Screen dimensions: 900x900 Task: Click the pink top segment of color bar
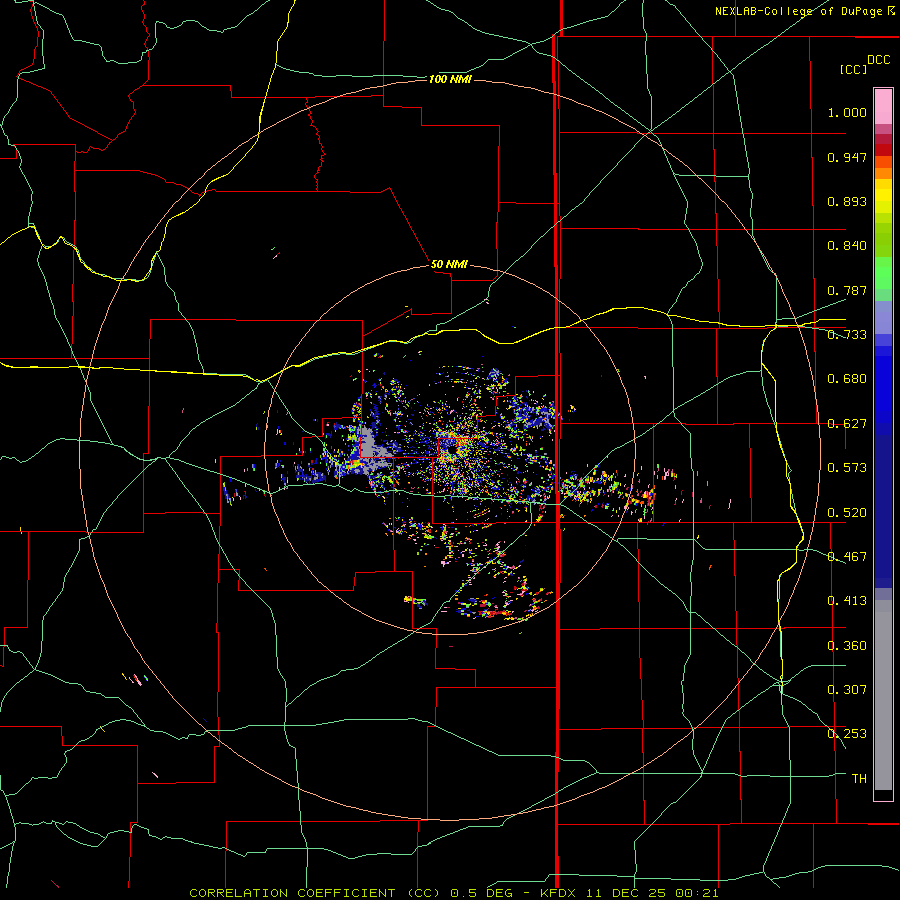(883, 106)
